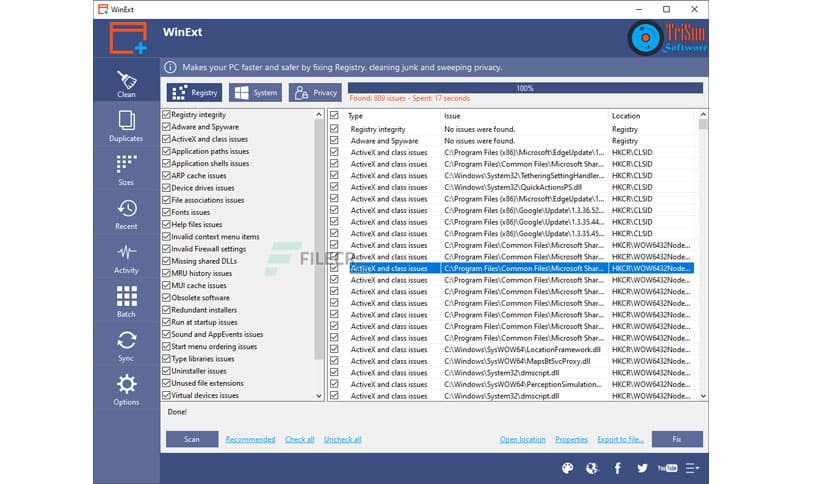Open the Twitter link icon
Screen dimensions: 836x484
(642, 468)
